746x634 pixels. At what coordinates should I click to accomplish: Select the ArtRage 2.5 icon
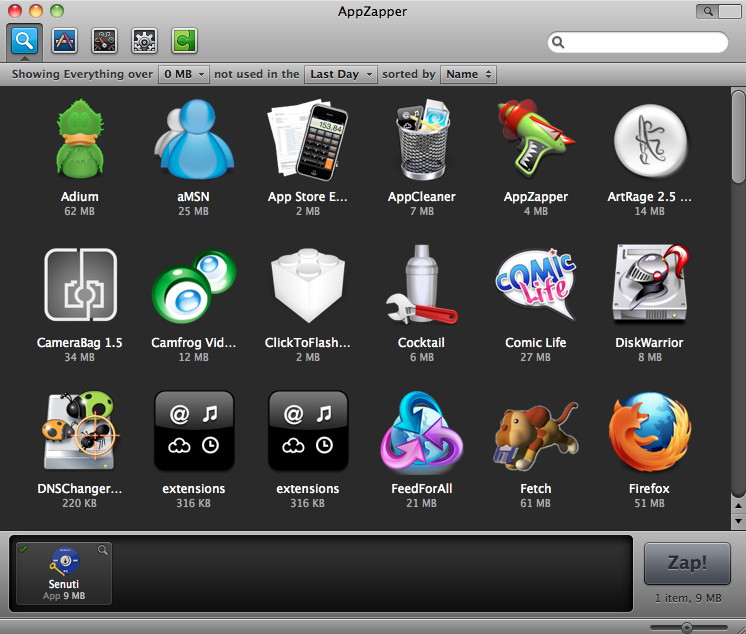coord(650,141)
